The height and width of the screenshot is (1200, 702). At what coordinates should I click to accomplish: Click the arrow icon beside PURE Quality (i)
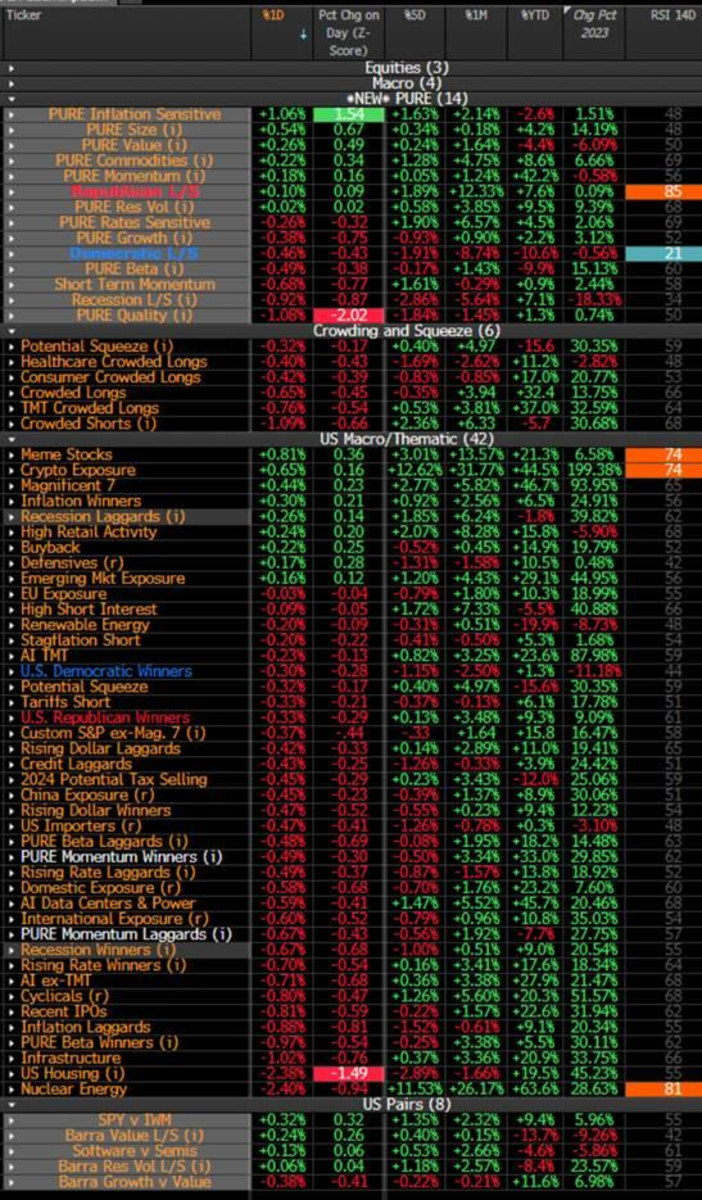coord(11,316)
